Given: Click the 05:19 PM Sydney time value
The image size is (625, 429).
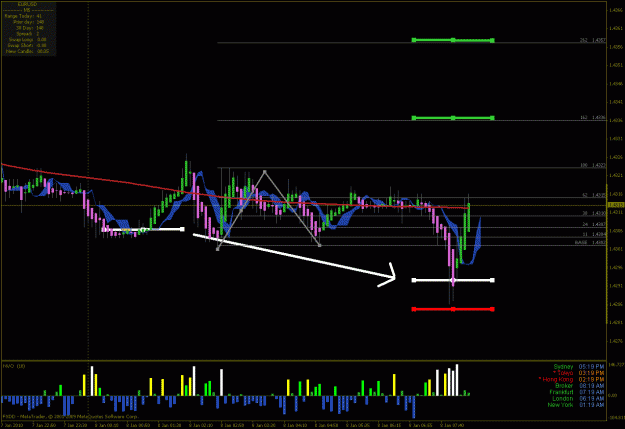Looking at the screenshot, I should coord(591,366).
